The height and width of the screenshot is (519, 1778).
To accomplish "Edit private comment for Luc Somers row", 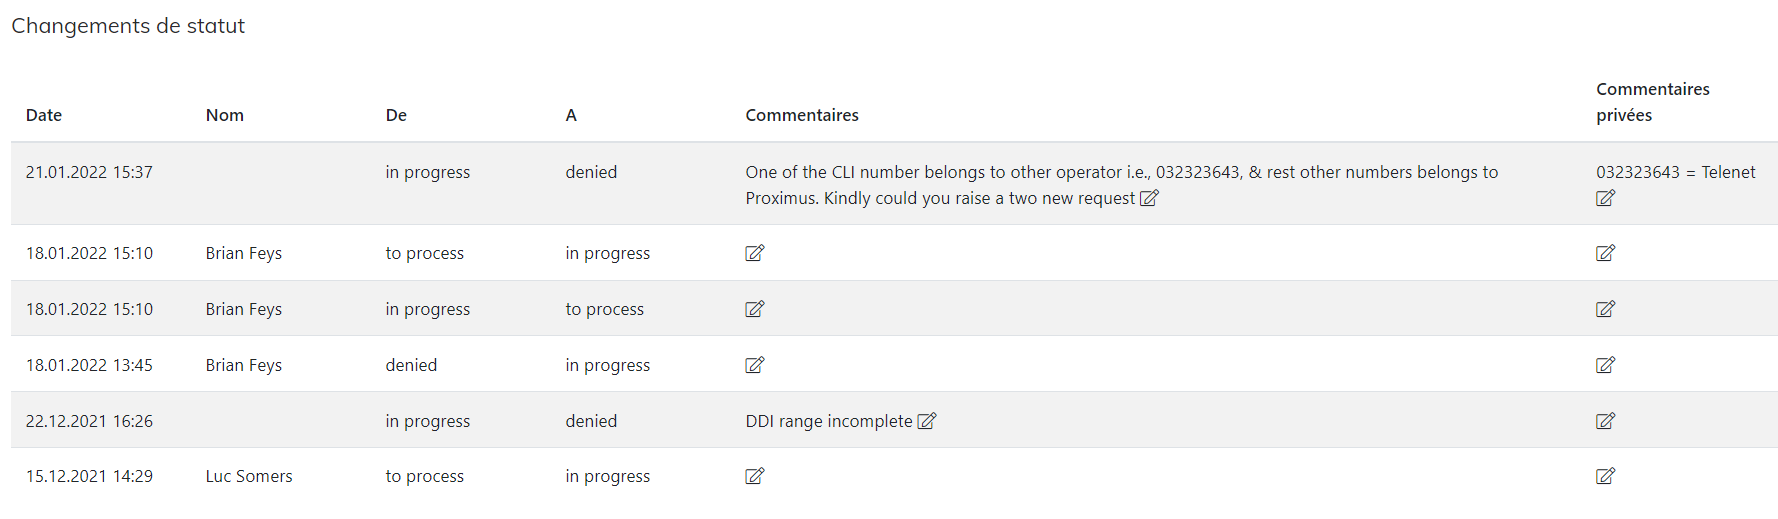I will [1605, 476].
